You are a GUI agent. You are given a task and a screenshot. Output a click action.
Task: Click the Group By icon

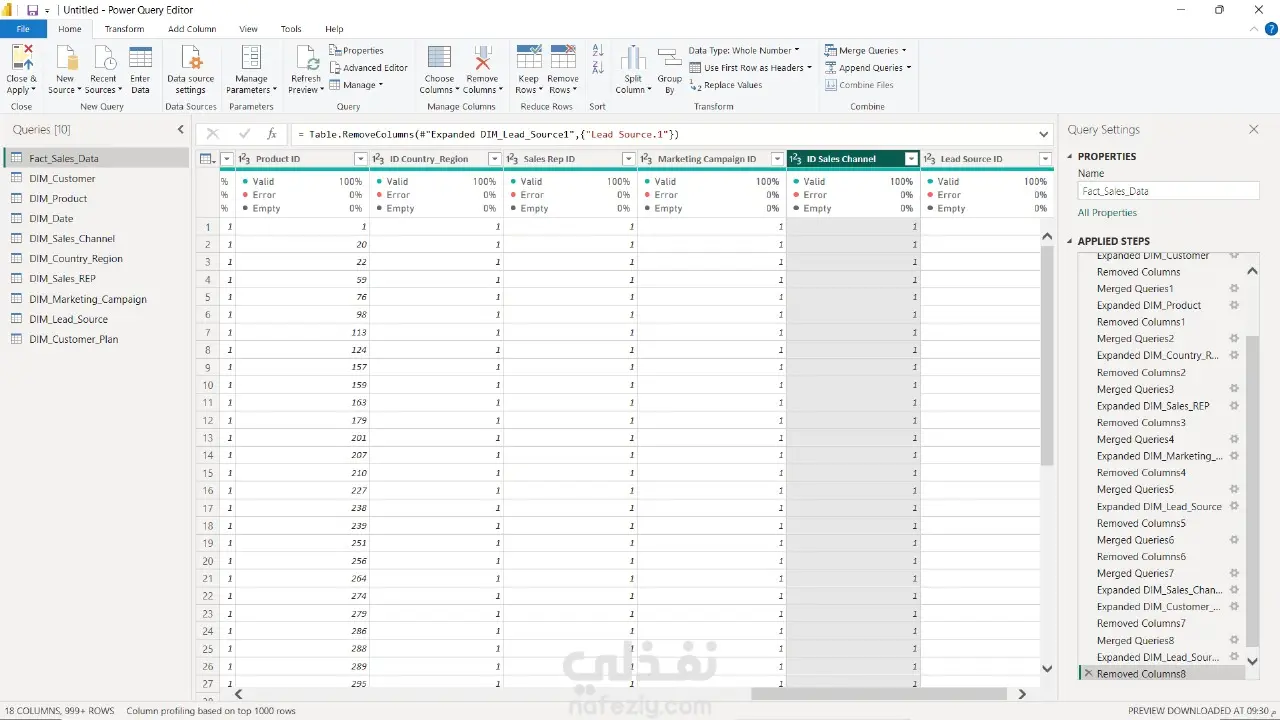pos(670,58)
